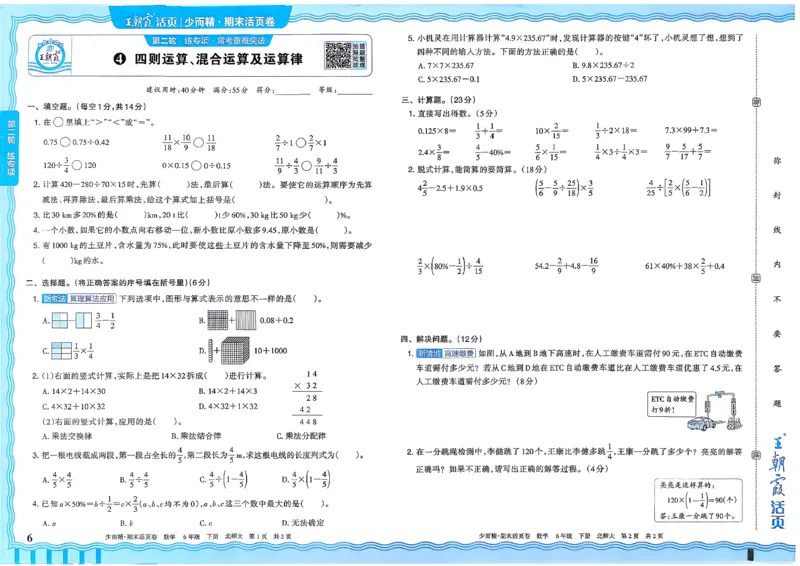Viewport: 800px width, 566px height.
Task: Click the question about 1000 kg 土豆片
Action: [203, 253]
